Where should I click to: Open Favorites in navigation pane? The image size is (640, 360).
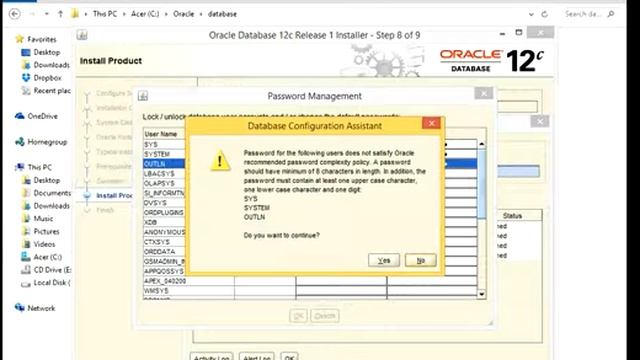pyautogui.click(x=36, y=39)
